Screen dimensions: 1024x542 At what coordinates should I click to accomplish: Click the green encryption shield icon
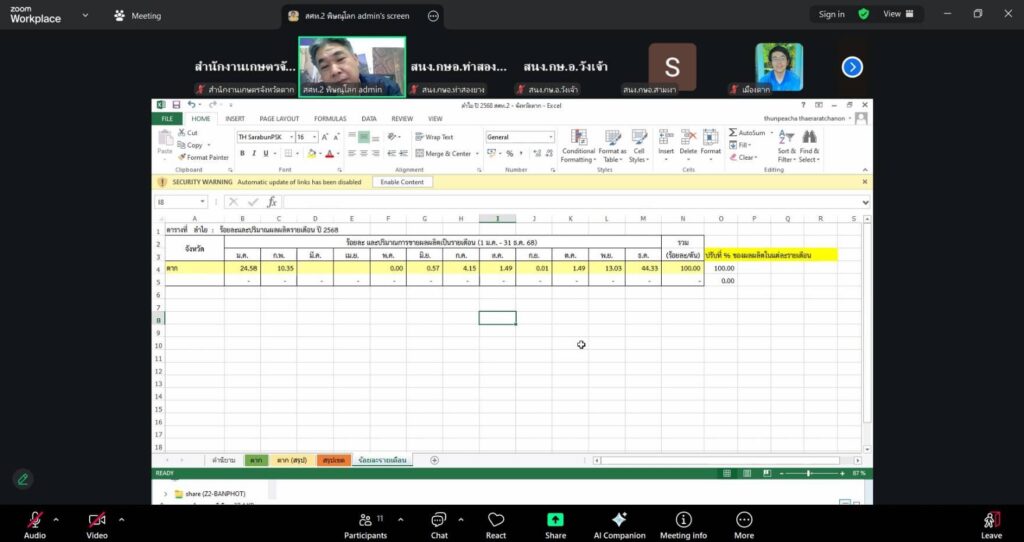coord(864,14)
